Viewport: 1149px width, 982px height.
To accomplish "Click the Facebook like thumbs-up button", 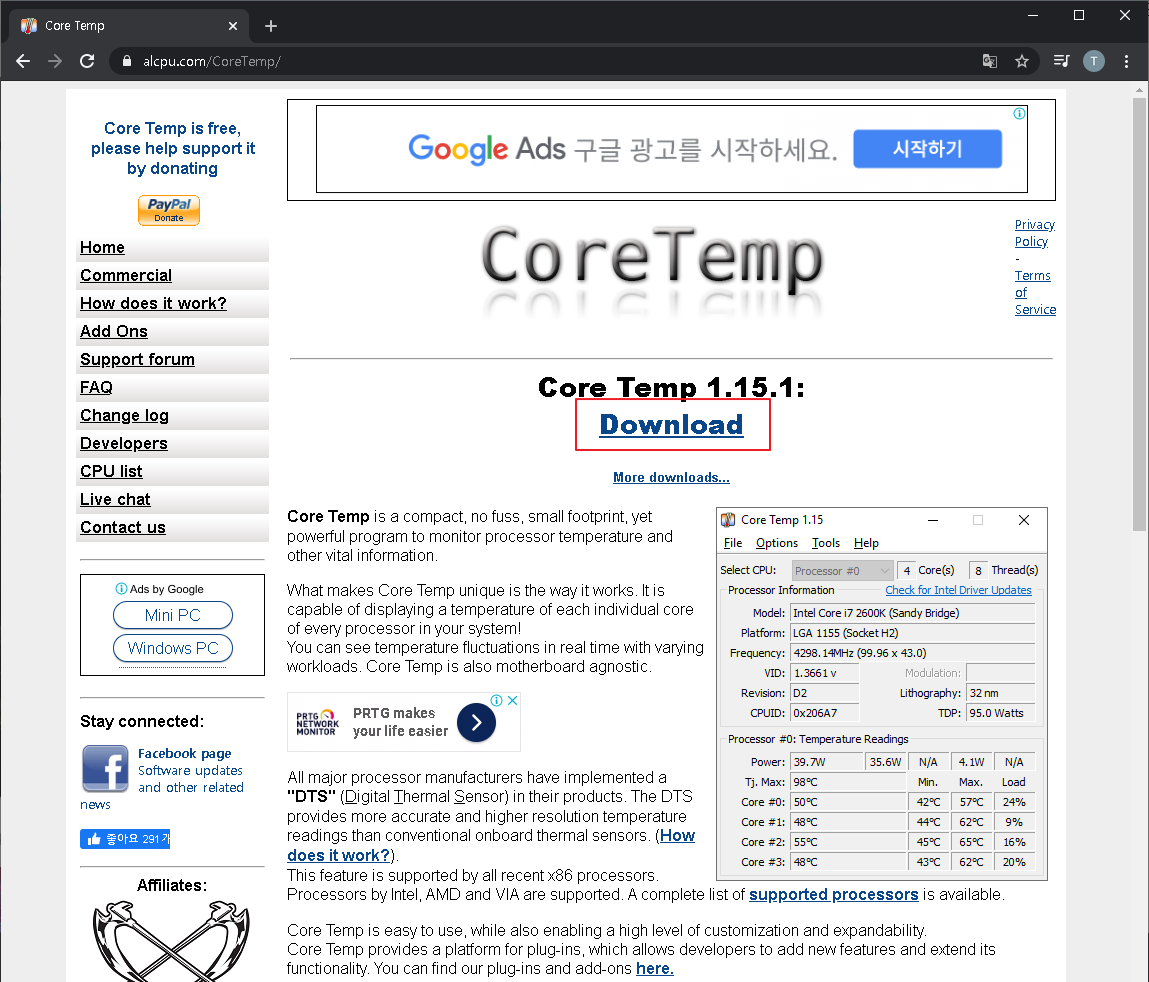I will coord(125,839).
